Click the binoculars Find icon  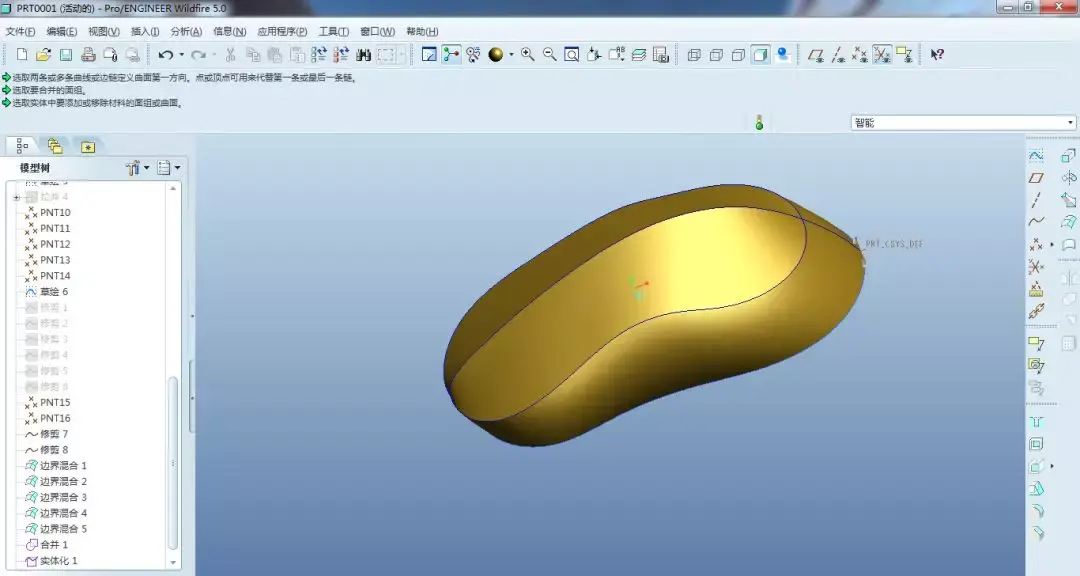[364, 54]
